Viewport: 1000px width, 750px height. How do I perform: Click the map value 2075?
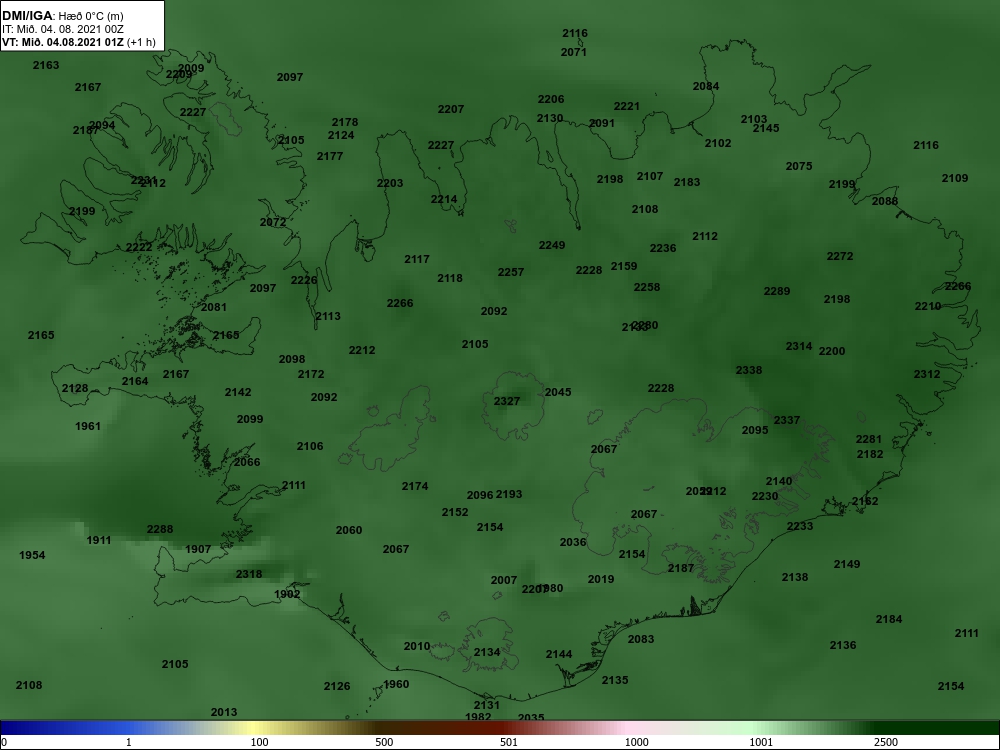click(x=799, y=166)
